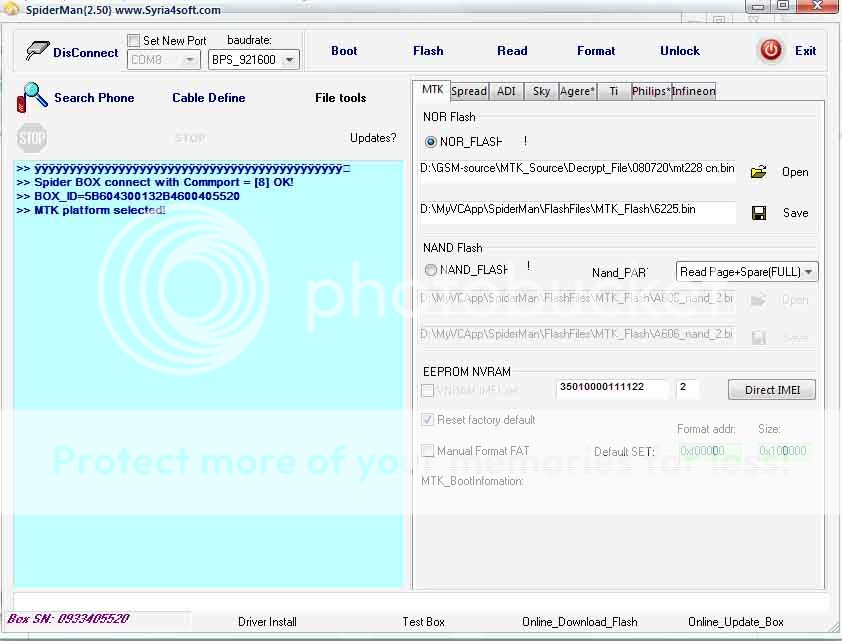Click the Unlock button
The width and height of the screenshot is (842, 641).
click(x=680, y=51)
